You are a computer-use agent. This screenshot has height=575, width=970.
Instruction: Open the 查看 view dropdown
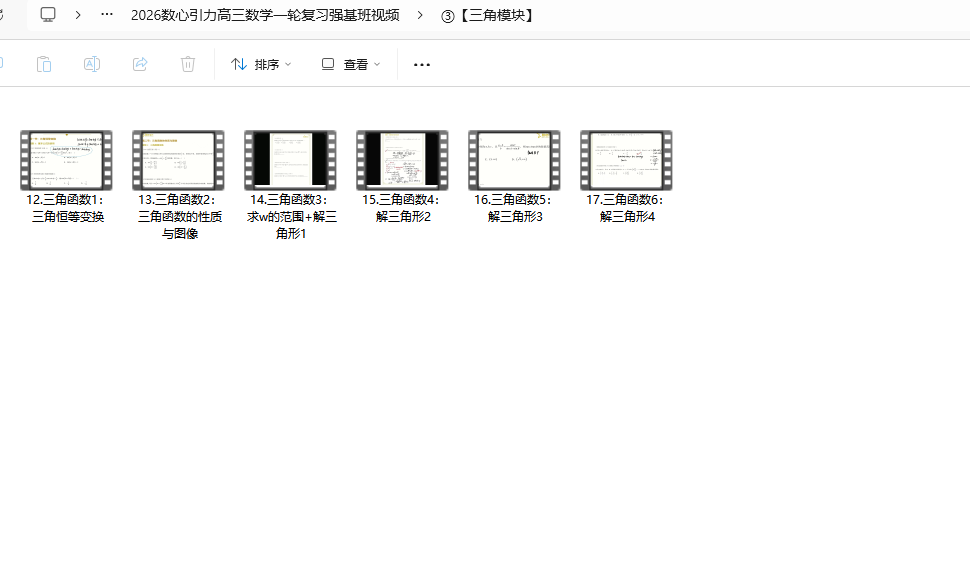[351, 64]
